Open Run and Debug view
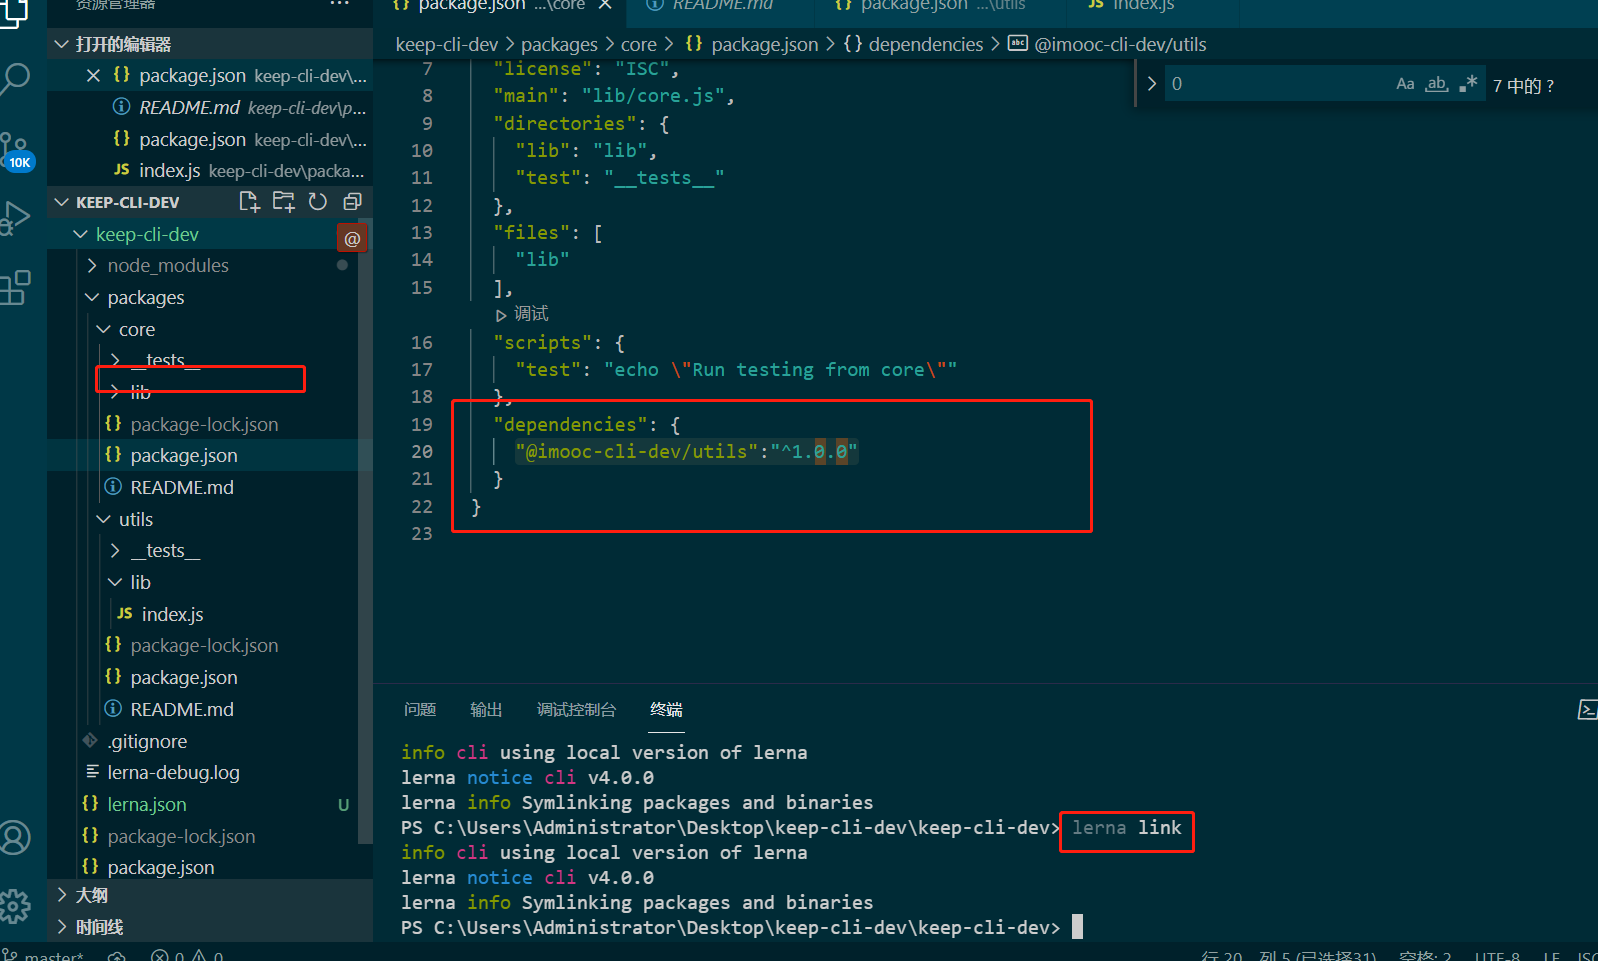The height and width of the screenshot is (961, 1598). (x=15, y=218)
